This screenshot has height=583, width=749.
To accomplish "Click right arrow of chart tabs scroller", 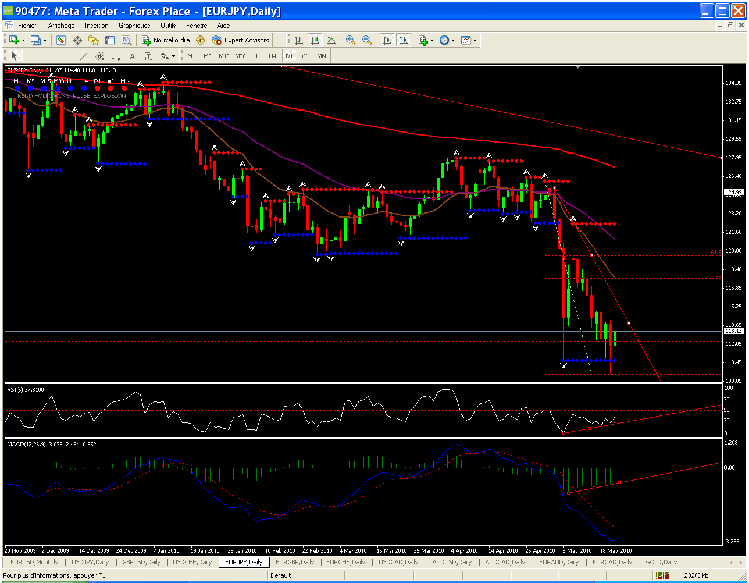I will pos(741,562).
